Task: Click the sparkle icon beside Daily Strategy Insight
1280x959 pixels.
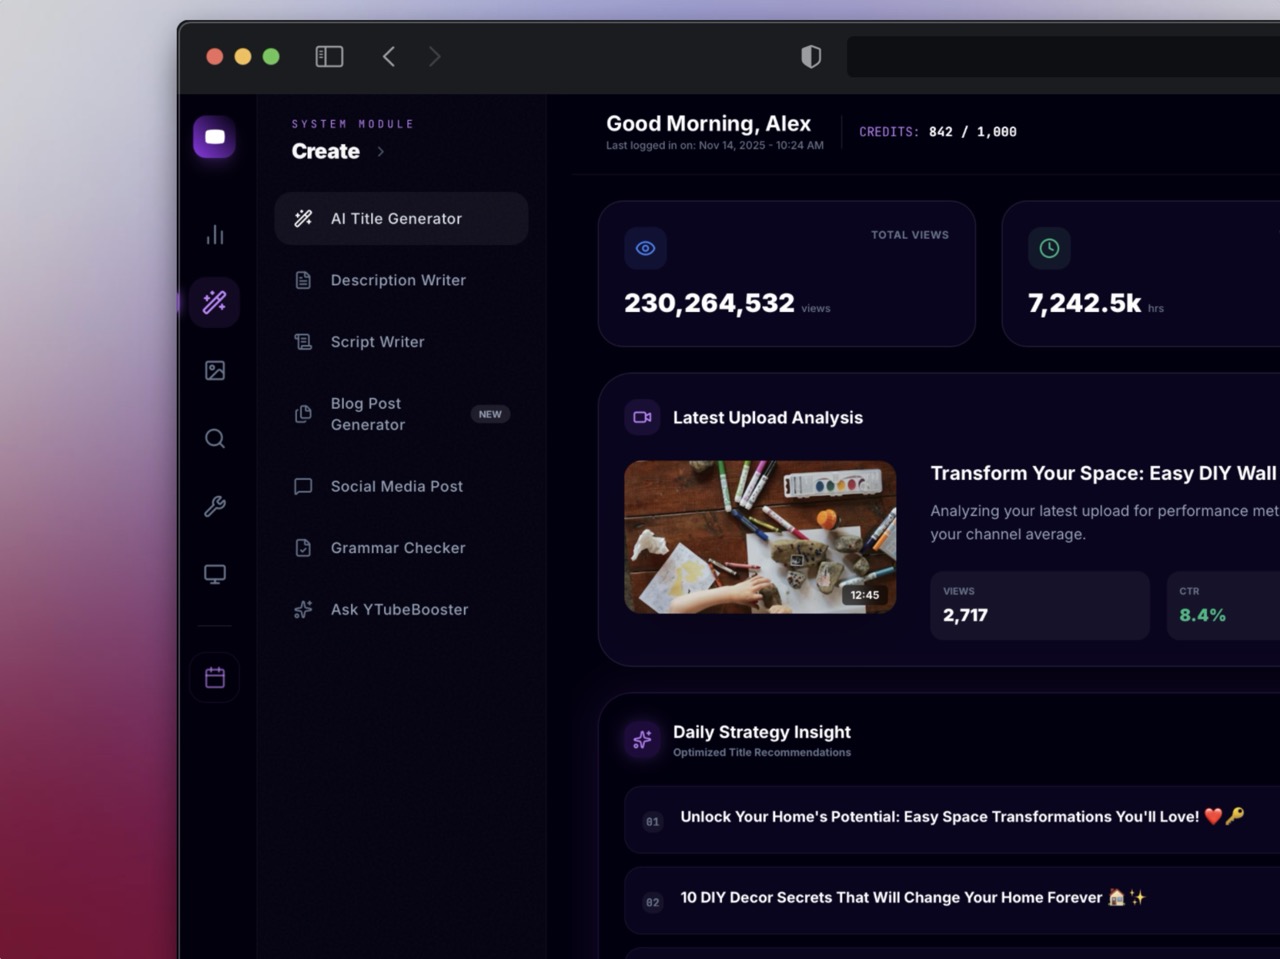Action: tap(642, 740)
